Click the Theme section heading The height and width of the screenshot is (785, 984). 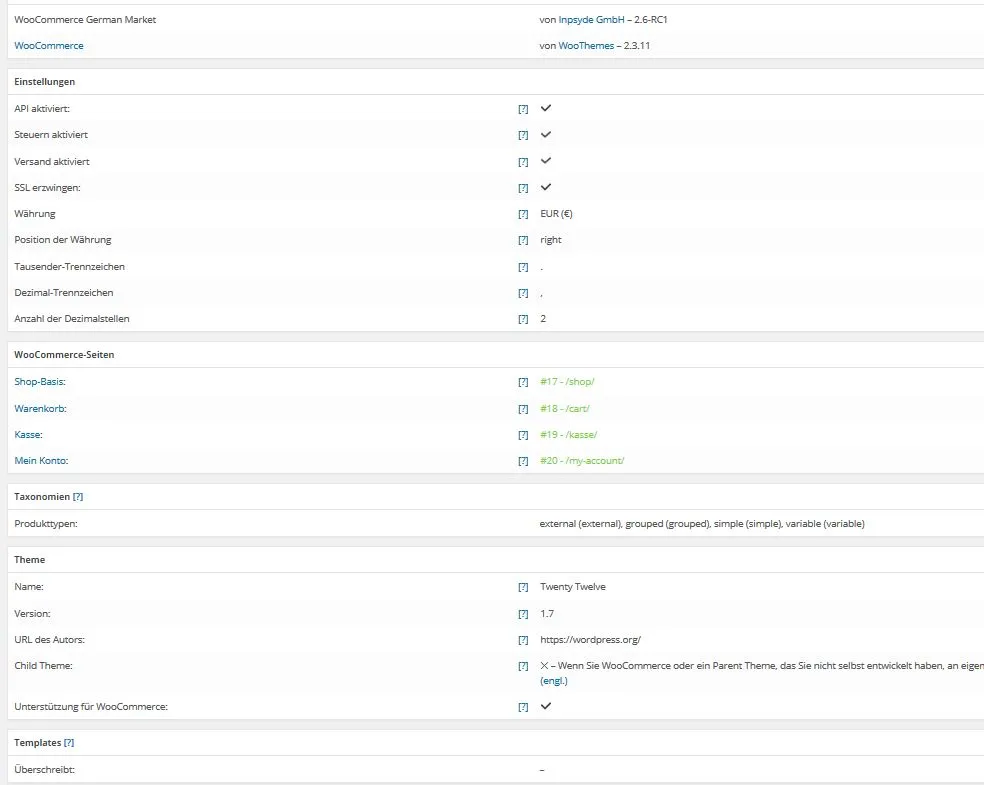point(29,560)
